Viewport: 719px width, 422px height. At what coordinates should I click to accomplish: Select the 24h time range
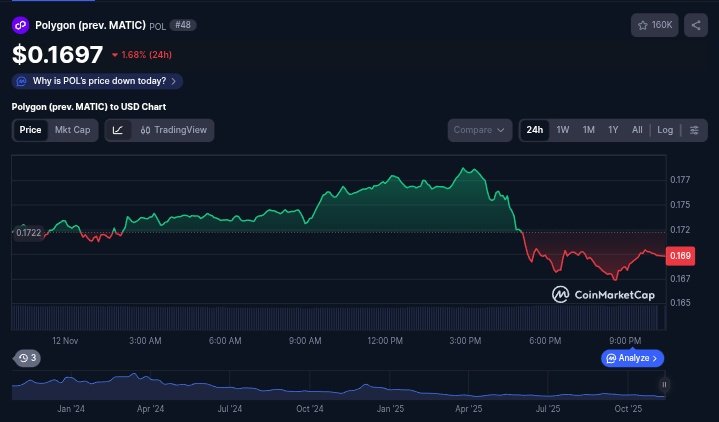[535, 130]
